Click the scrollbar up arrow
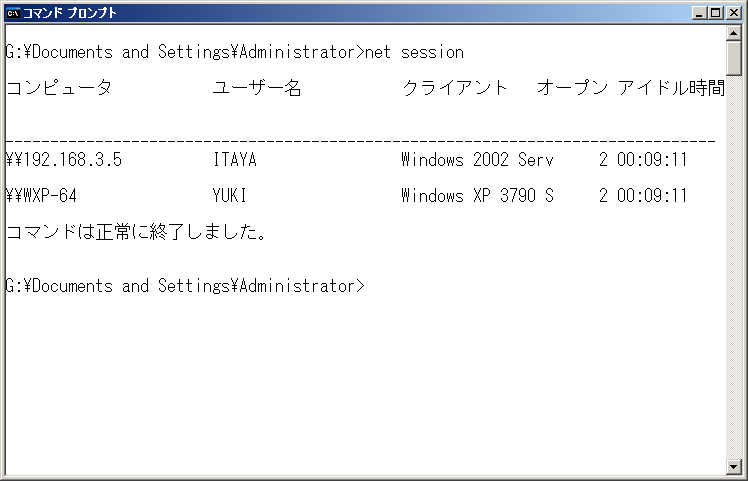Screen dimensions: 748x481 [734, 32]
